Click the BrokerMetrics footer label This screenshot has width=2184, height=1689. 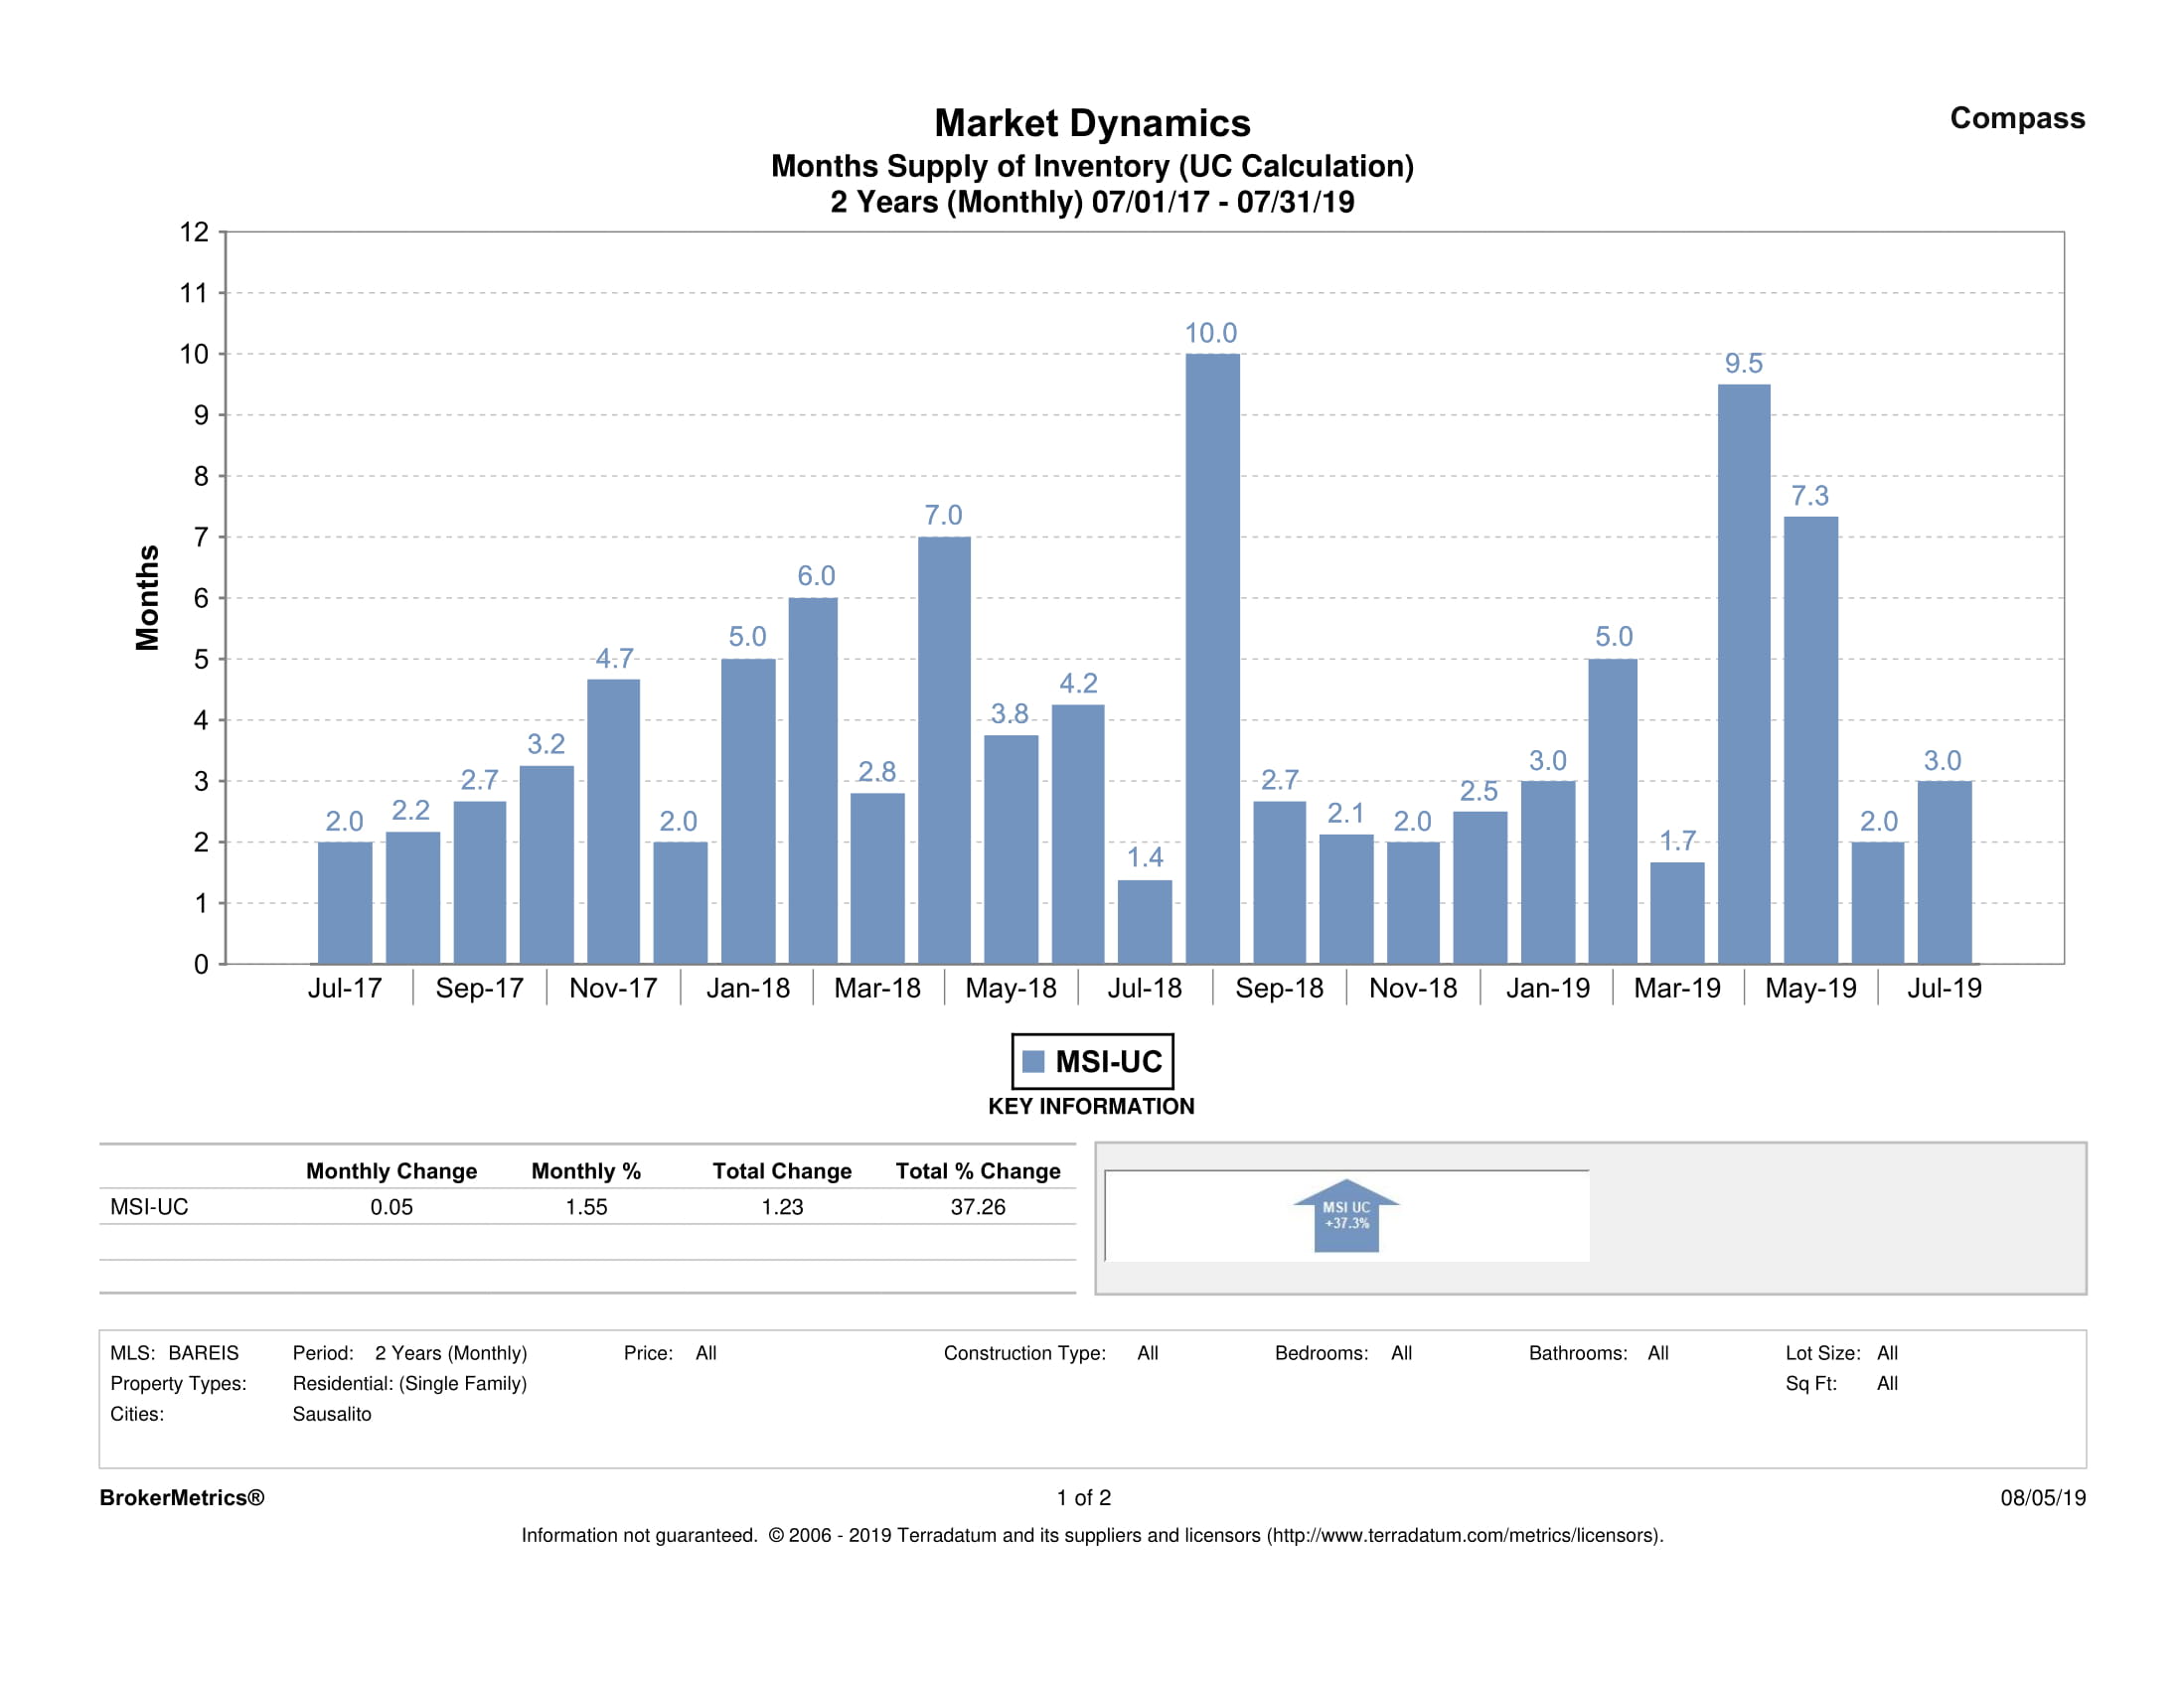click(x=182, y=1497)
